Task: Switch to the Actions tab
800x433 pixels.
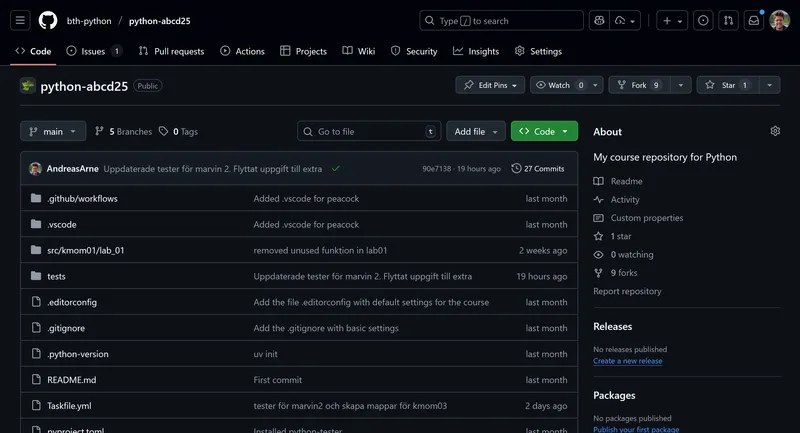Action: pos(242,51)
